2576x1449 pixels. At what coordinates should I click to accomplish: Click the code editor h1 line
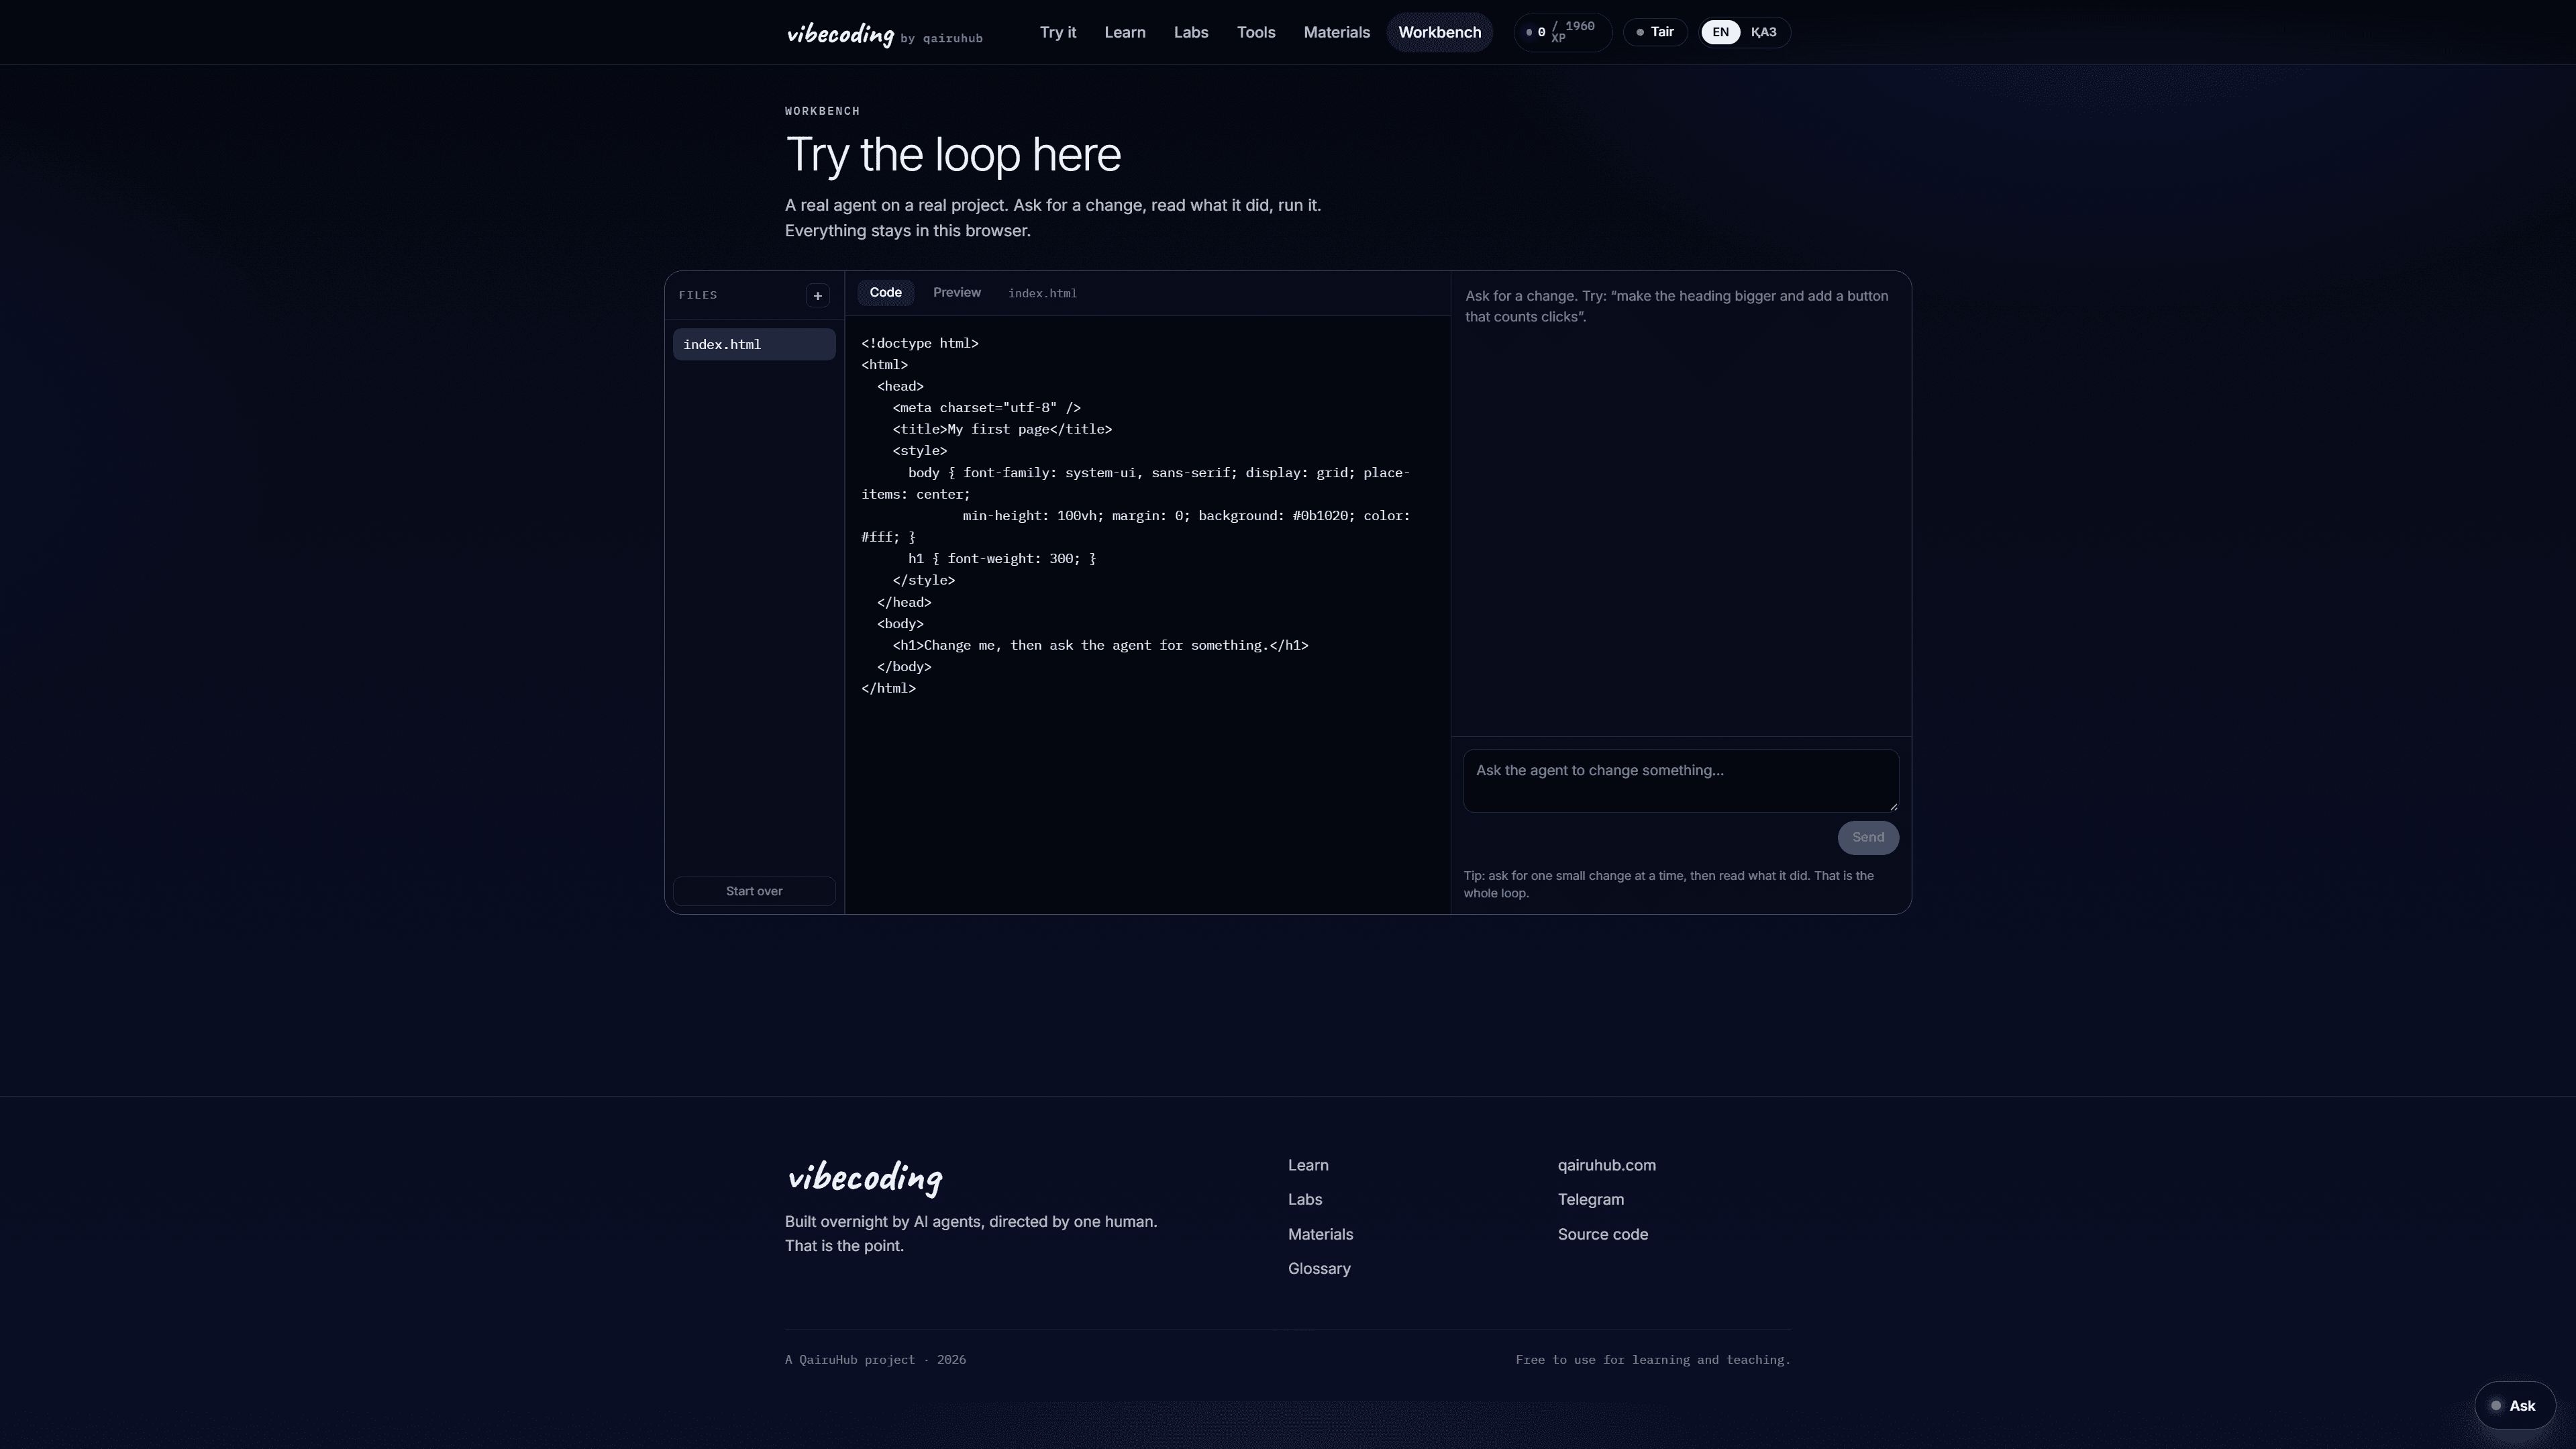[1100, 646]
